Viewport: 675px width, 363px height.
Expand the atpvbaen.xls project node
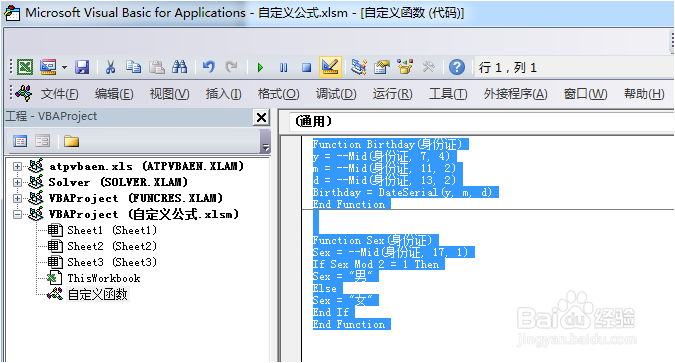[x=17, y=166]
